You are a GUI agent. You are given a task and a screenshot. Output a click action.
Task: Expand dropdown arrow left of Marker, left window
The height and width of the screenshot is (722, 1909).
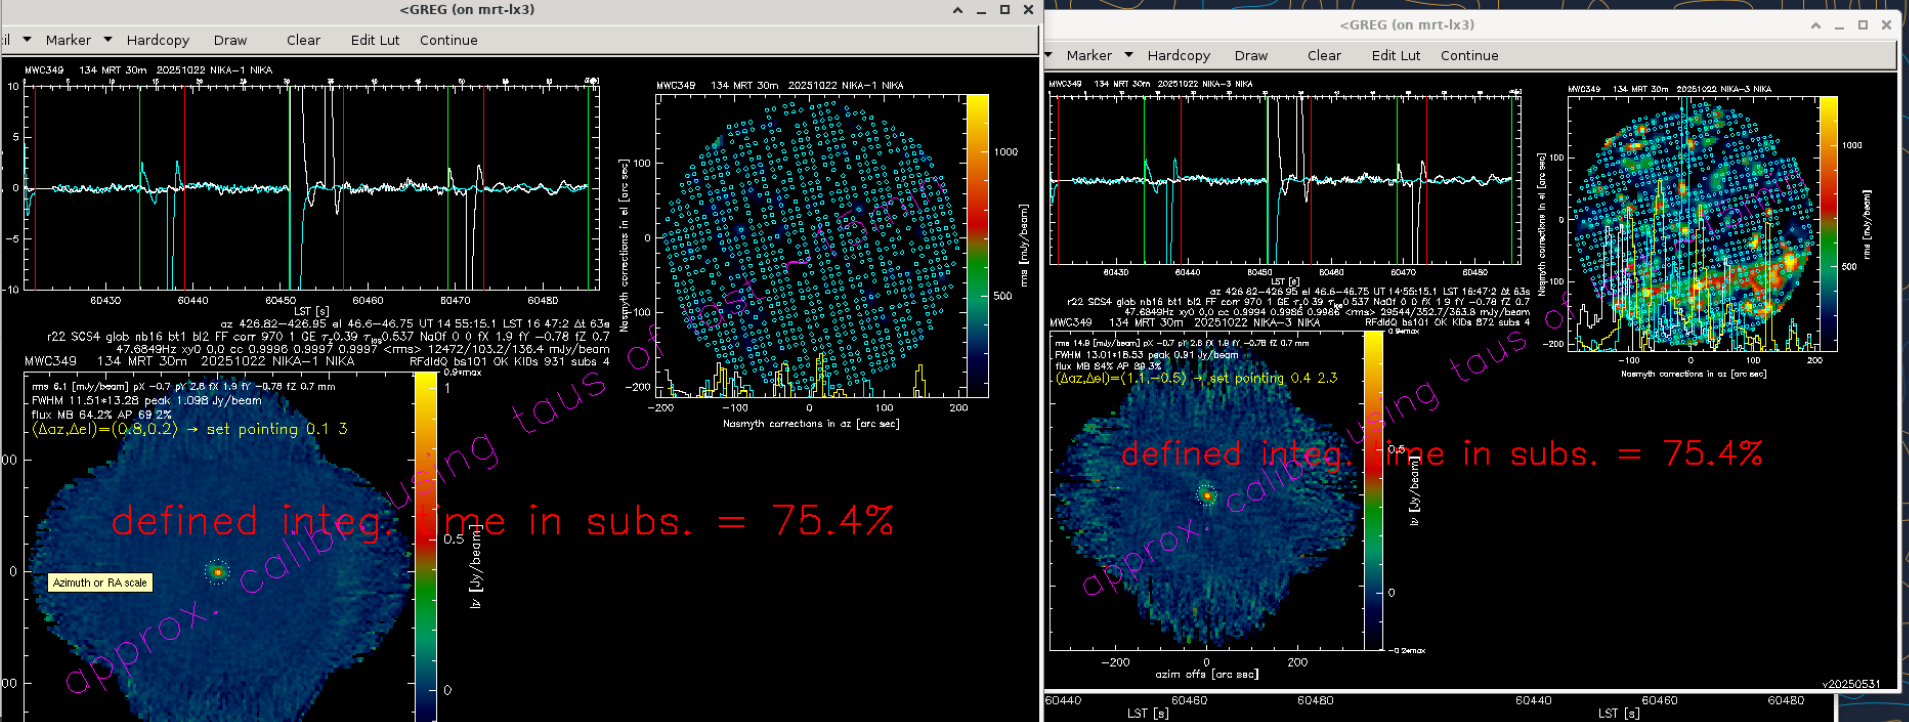[x=27, y=40]
